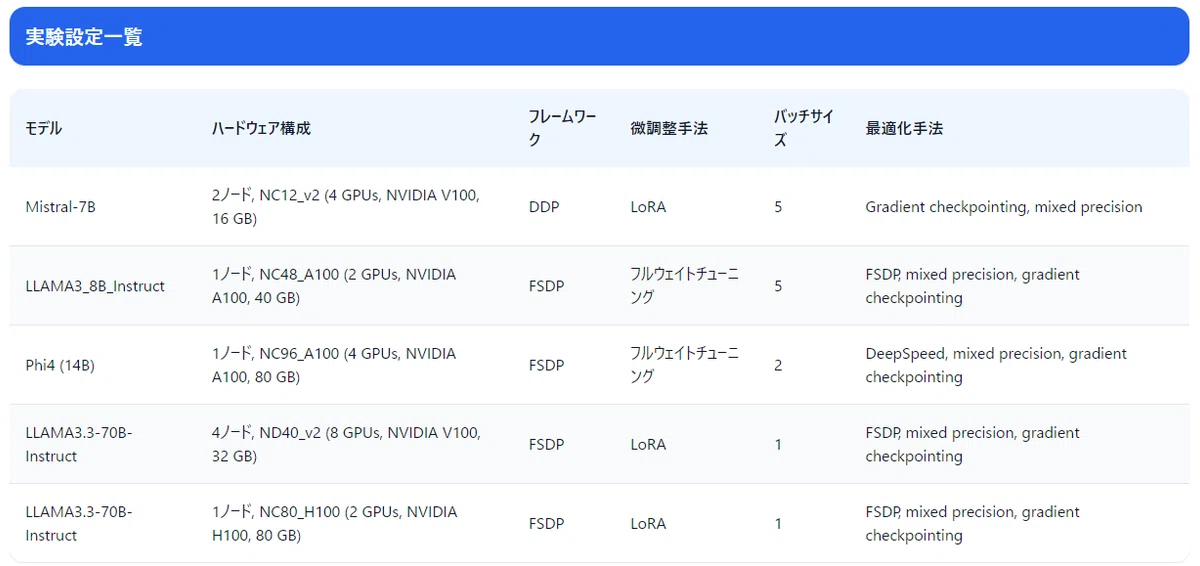1200x566 pixels.
Task: Select the ハードウェア構成 column header
Action: [x=261, y=128]
